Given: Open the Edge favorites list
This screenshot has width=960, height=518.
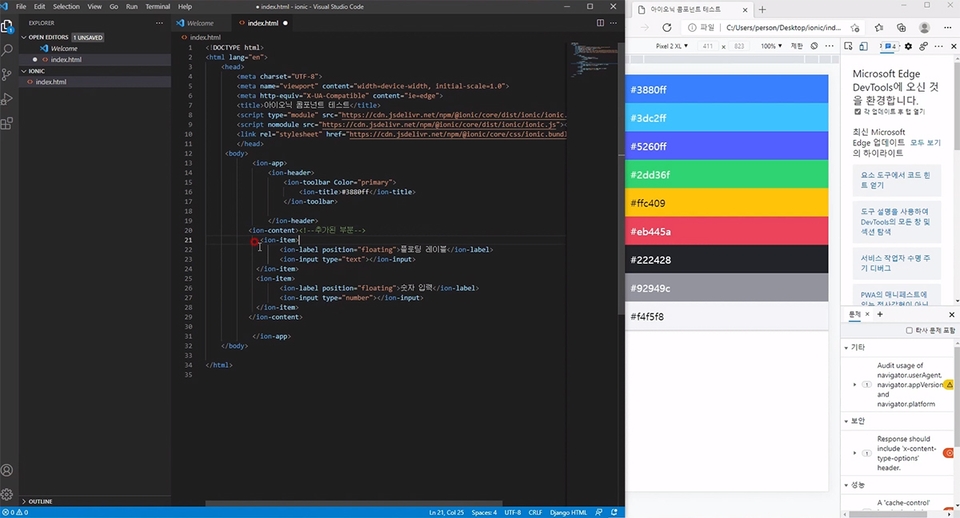Looking at the screenshot, I should [x=879, y=28].
